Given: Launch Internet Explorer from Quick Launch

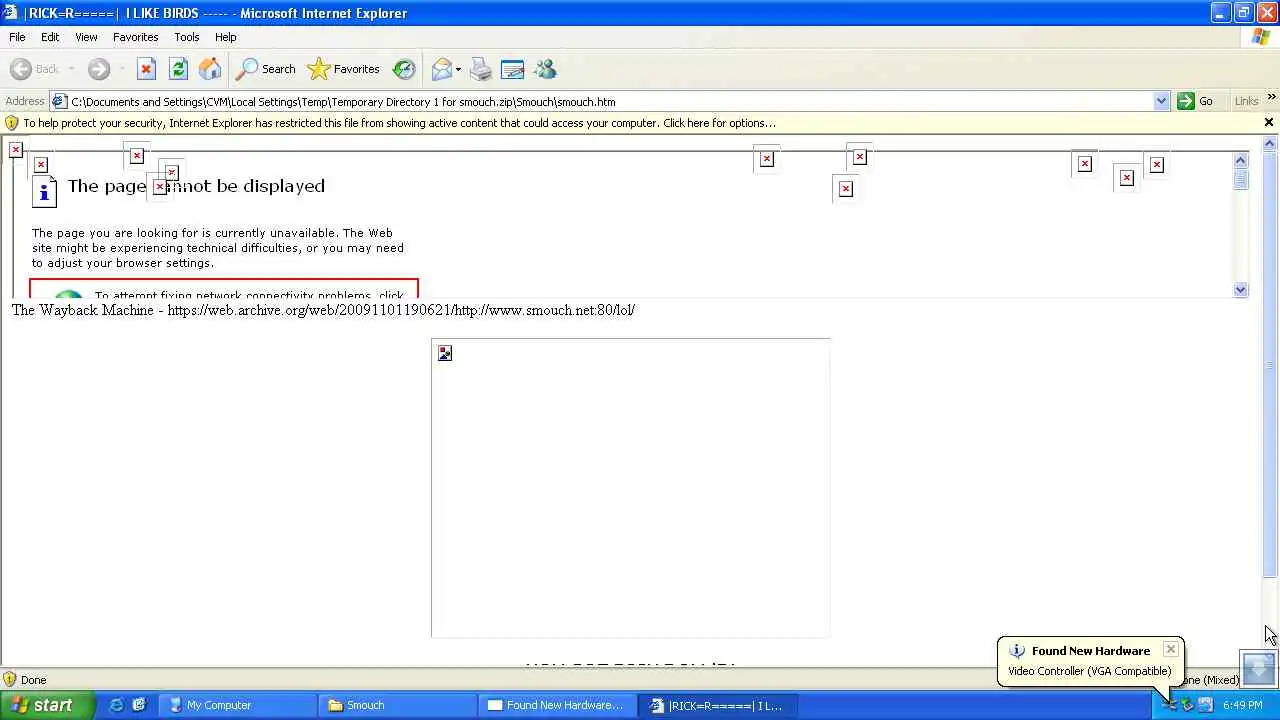Looking at the screenshot, I should pos(117,705).
